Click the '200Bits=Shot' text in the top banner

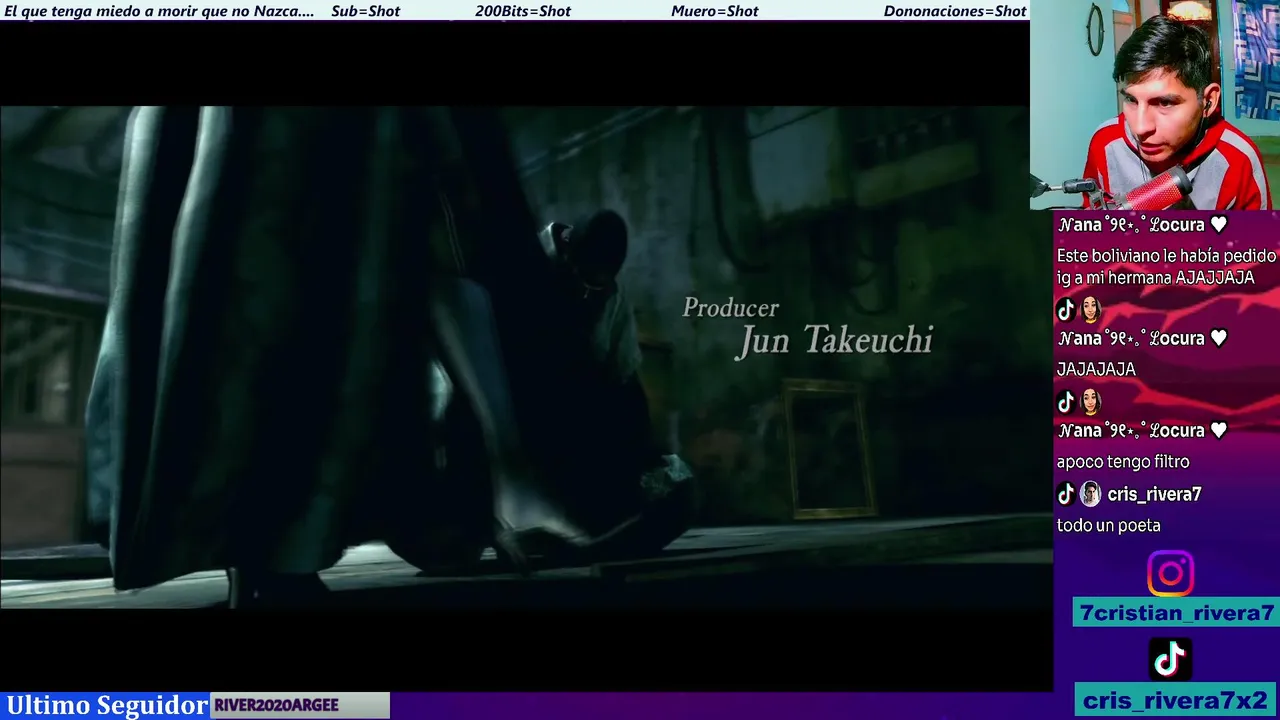tap(523, 11)
